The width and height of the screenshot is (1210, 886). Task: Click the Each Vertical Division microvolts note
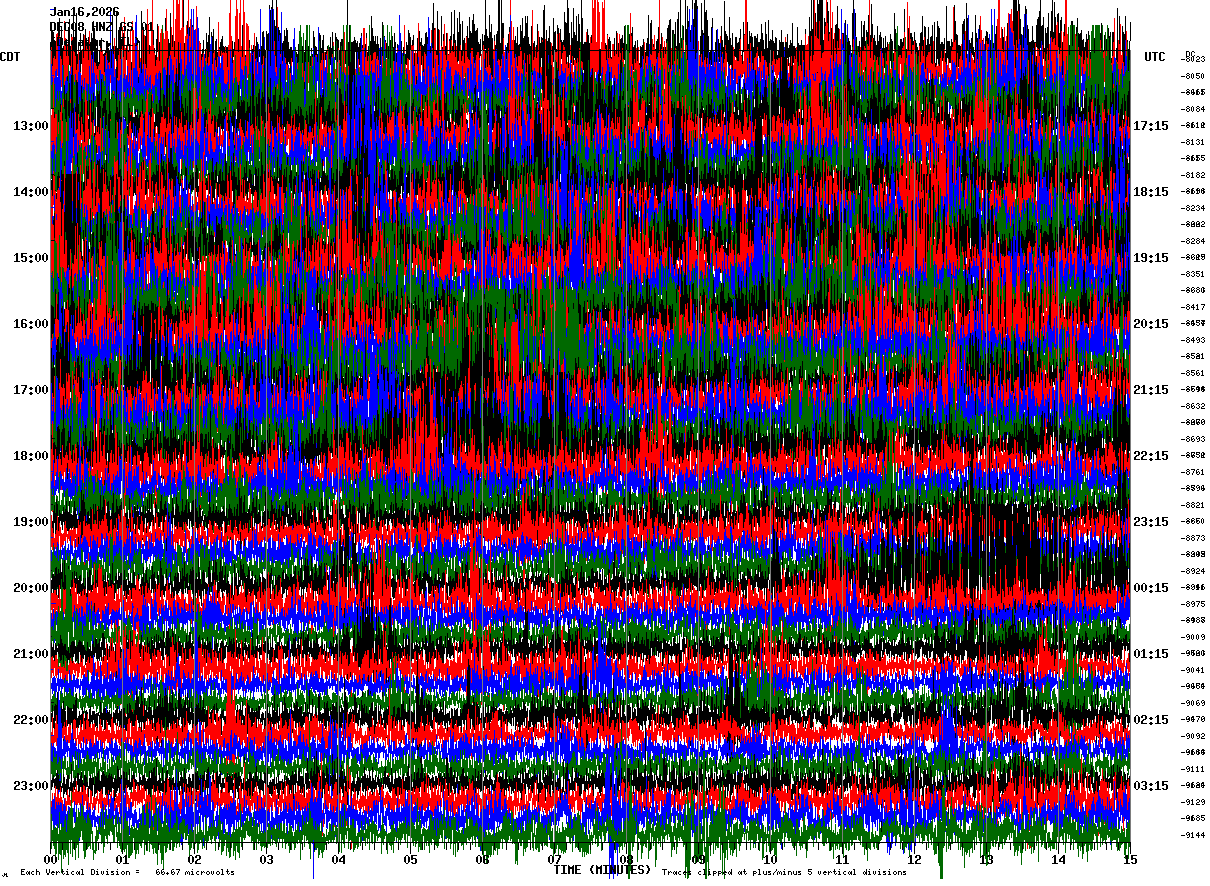click(x=128, y=873)
